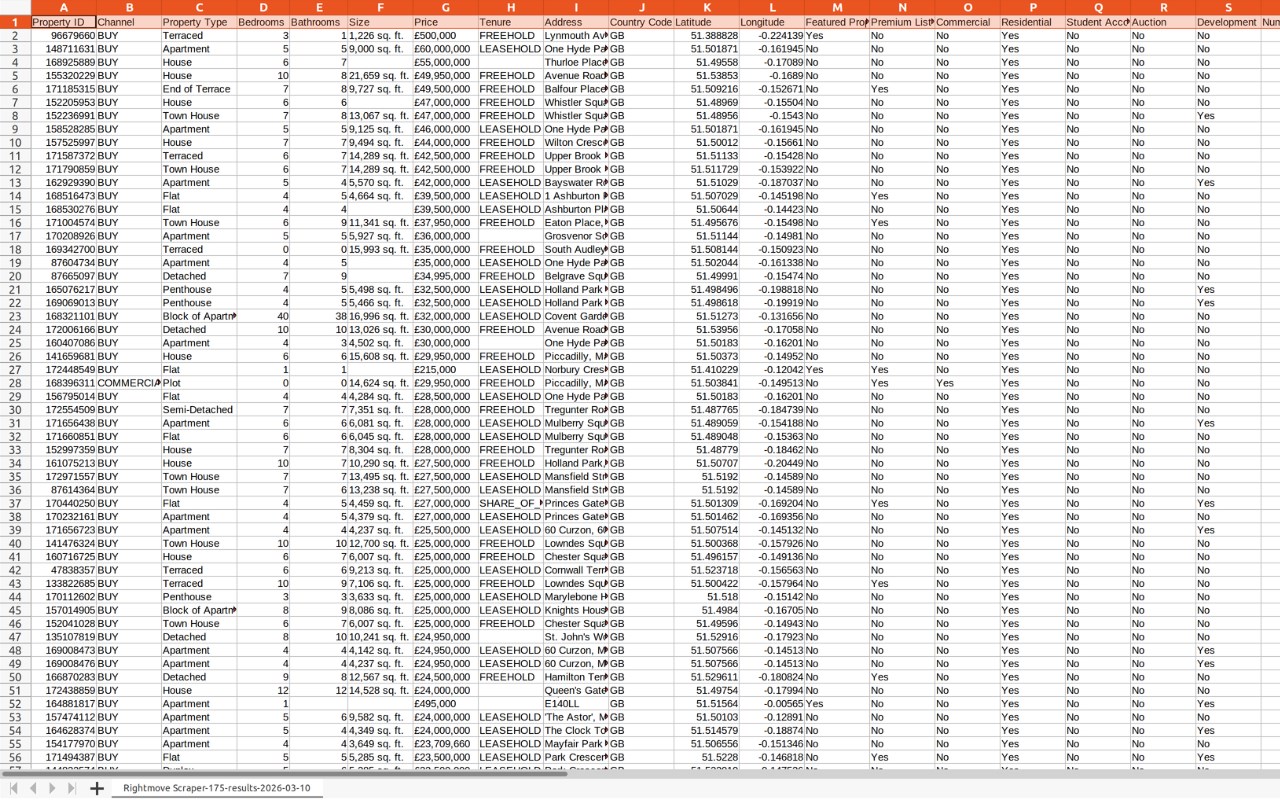Select the 'SHARE_OF_' tenure cell
This screenshot has width=1280, height=800.
coord(510,503)
